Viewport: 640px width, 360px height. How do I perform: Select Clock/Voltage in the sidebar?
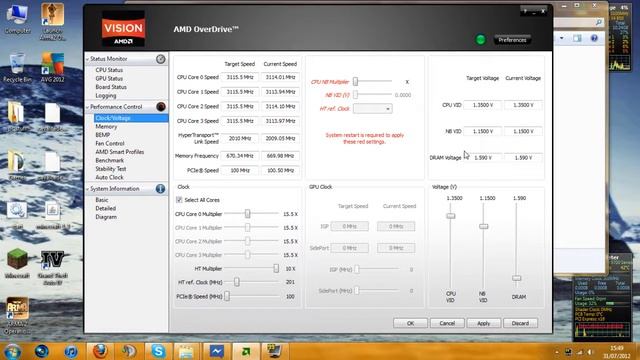[131, 118]
